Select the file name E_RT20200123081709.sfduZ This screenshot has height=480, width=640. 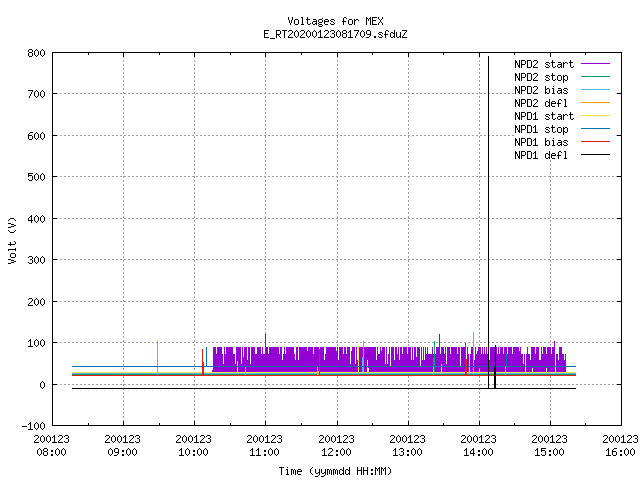click(x=335, y=34)
